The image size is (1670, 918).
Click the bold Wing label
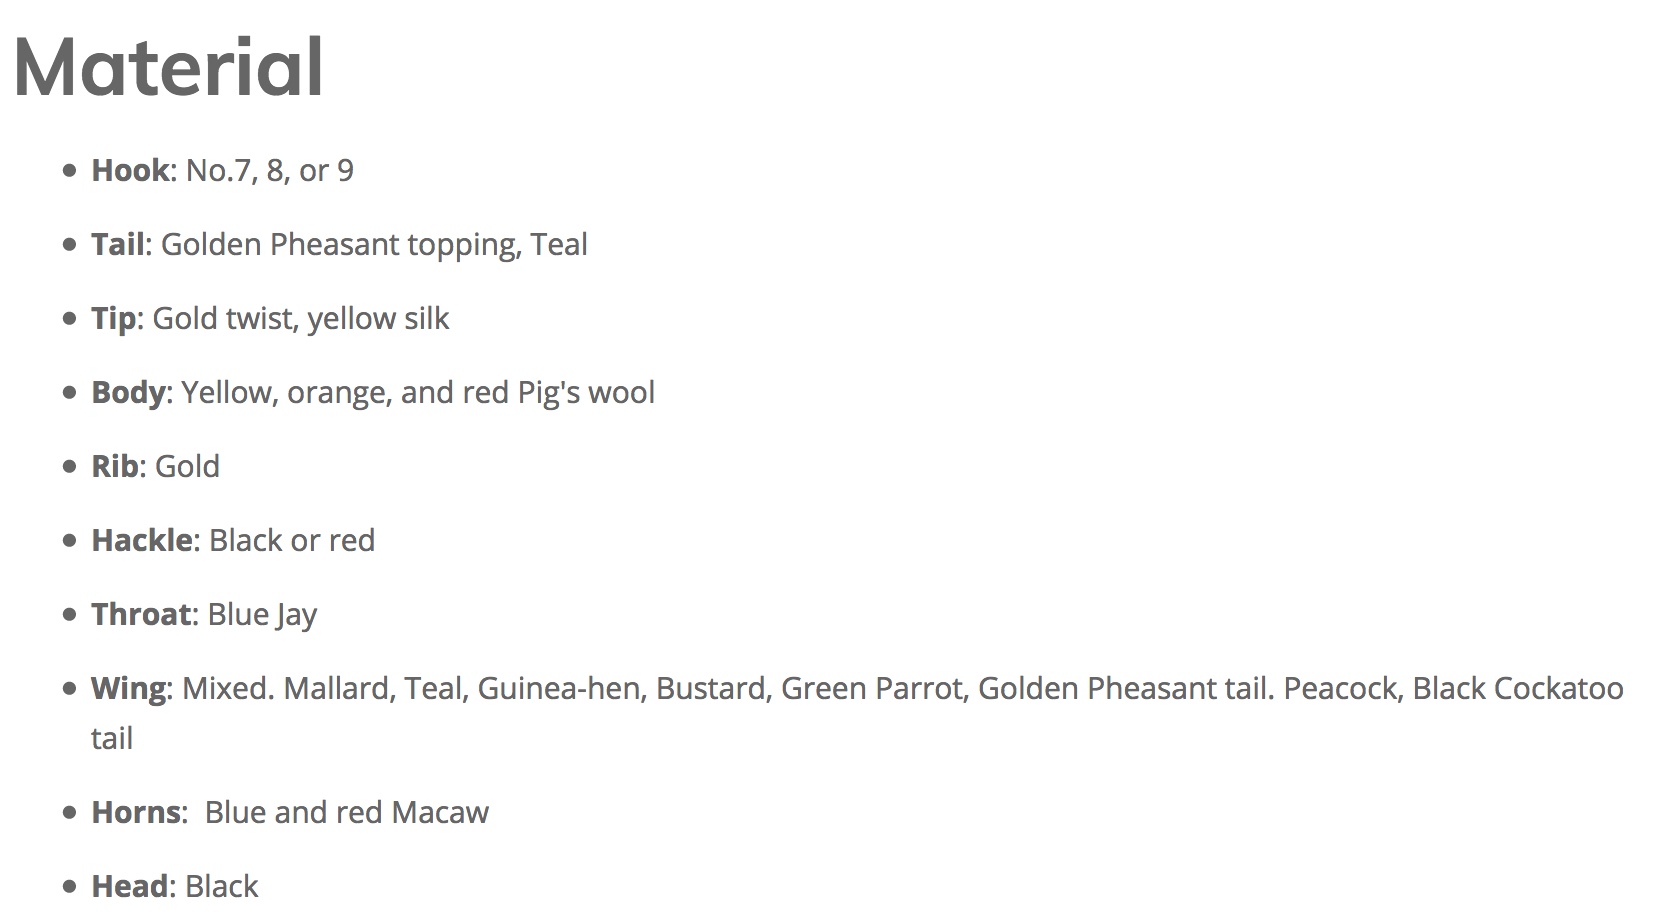coord(129,688)
